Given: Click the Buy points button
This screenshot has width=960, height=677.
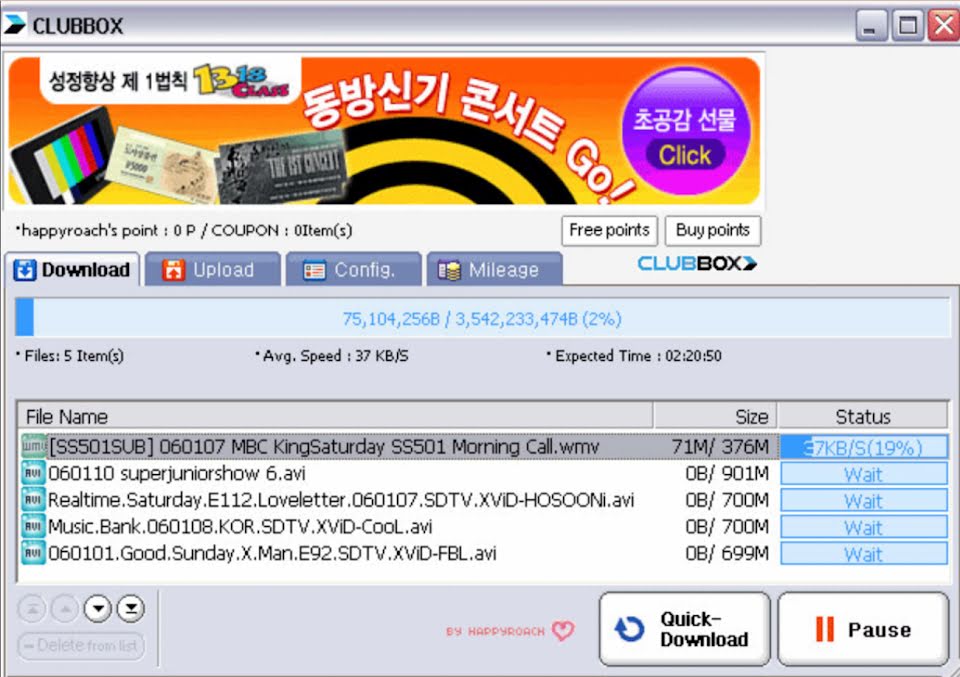Looking at the screenshot, I should (x=713, y=230).
